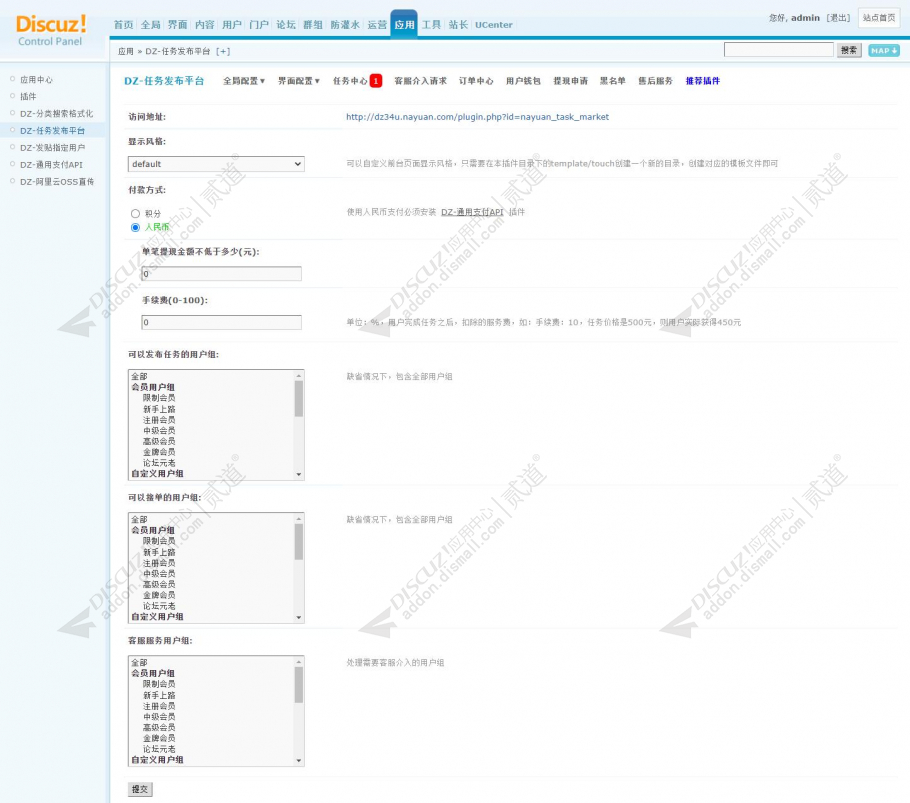Switch to the 订单中心 tab
910x803 pixels.
point(476,81)
